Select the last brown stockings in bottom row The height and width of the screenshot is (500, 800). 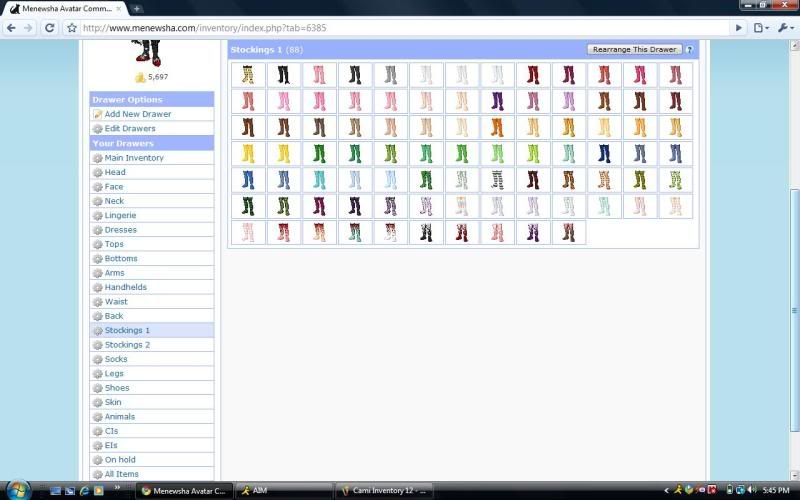tap(568, 232)
